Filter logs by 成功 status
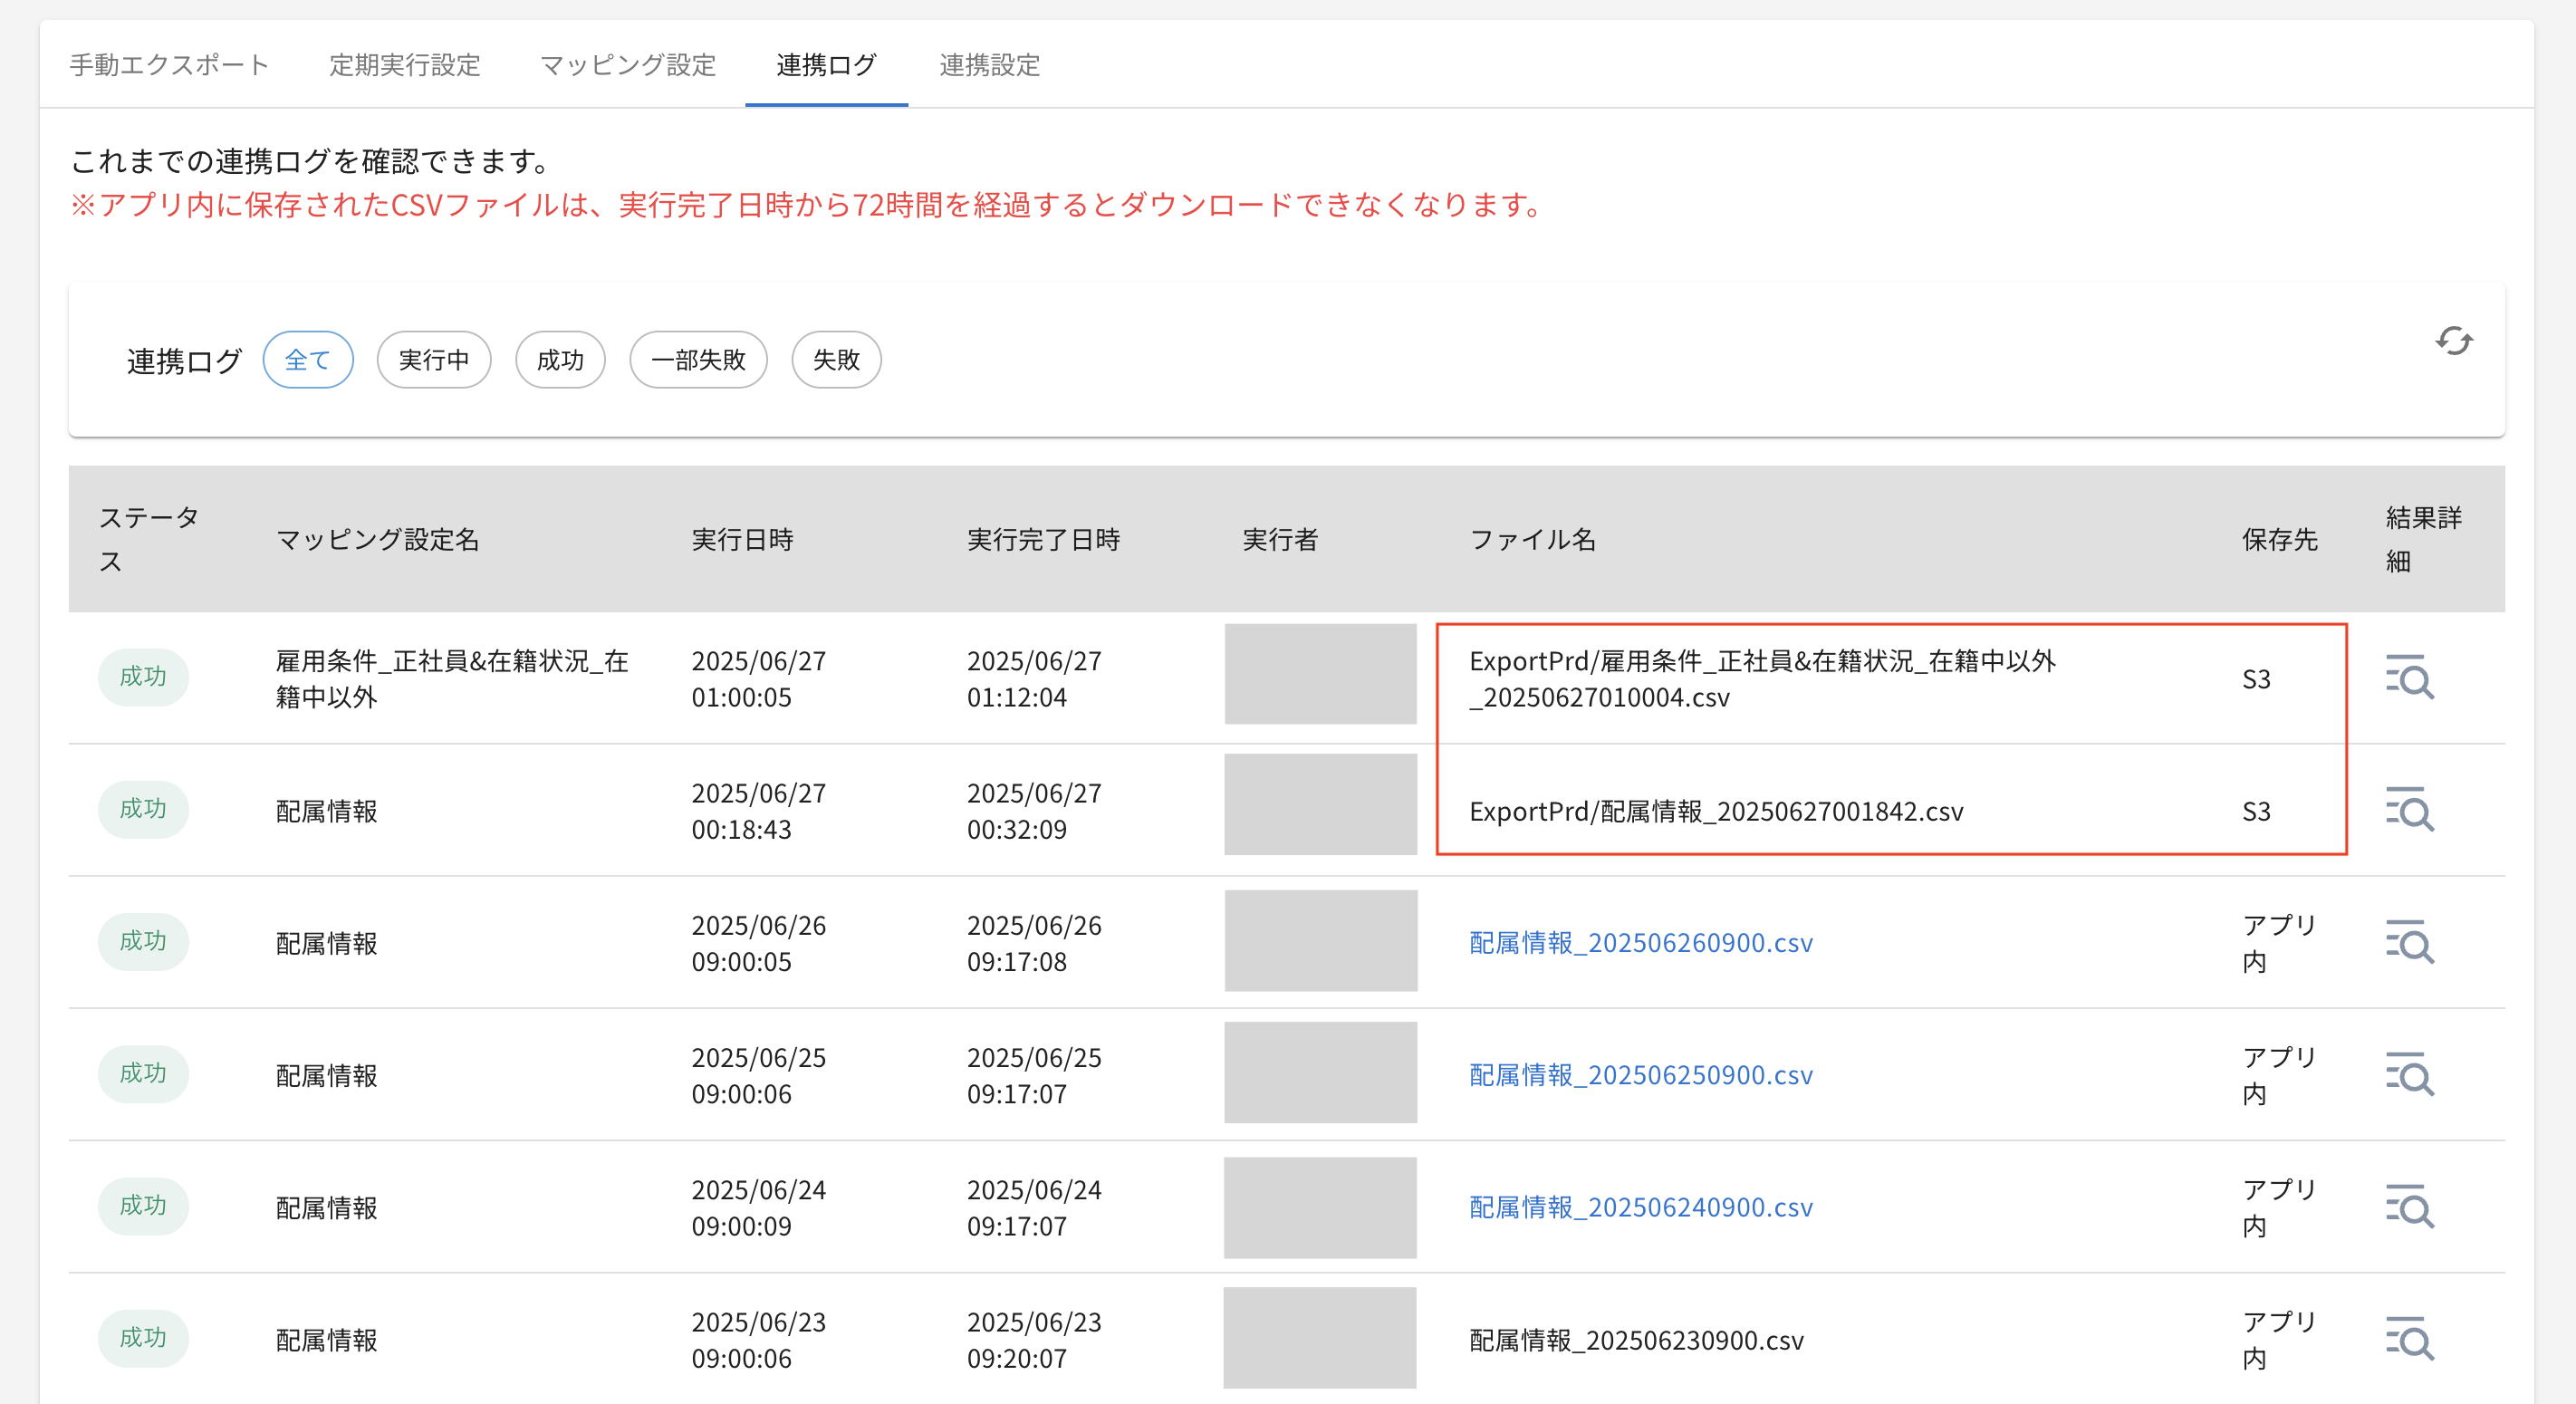 560,360
